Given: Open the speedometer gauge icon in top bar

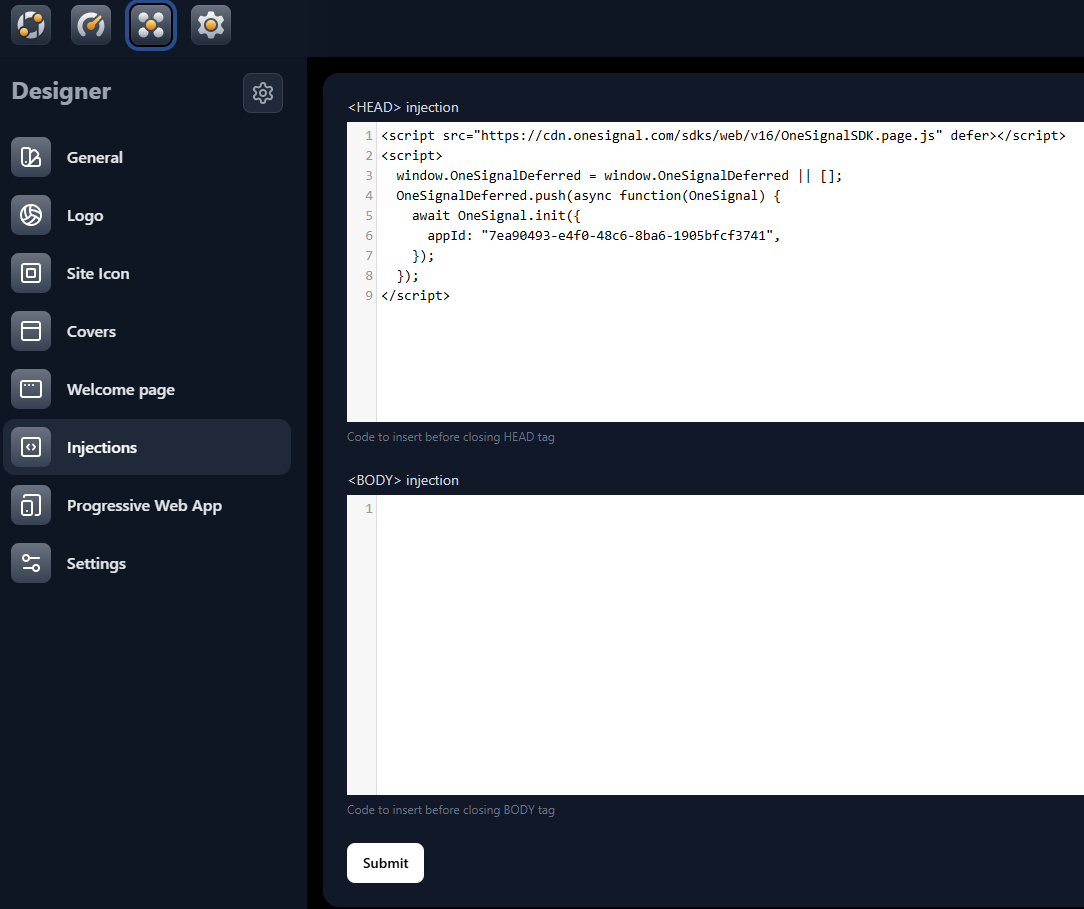Looking at the screenshot, I should 91,25.
